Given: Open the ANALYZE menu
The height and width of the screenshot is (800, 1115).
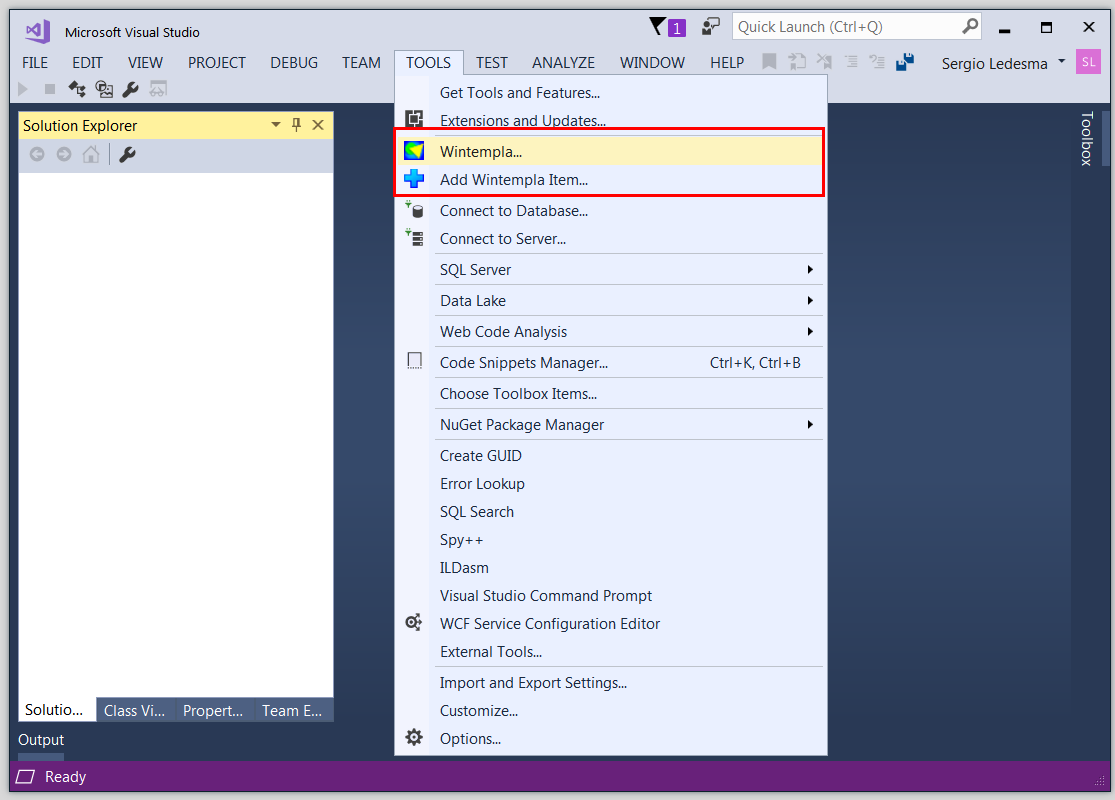Looking at the screenshot, I should click(x=563, y=63).
